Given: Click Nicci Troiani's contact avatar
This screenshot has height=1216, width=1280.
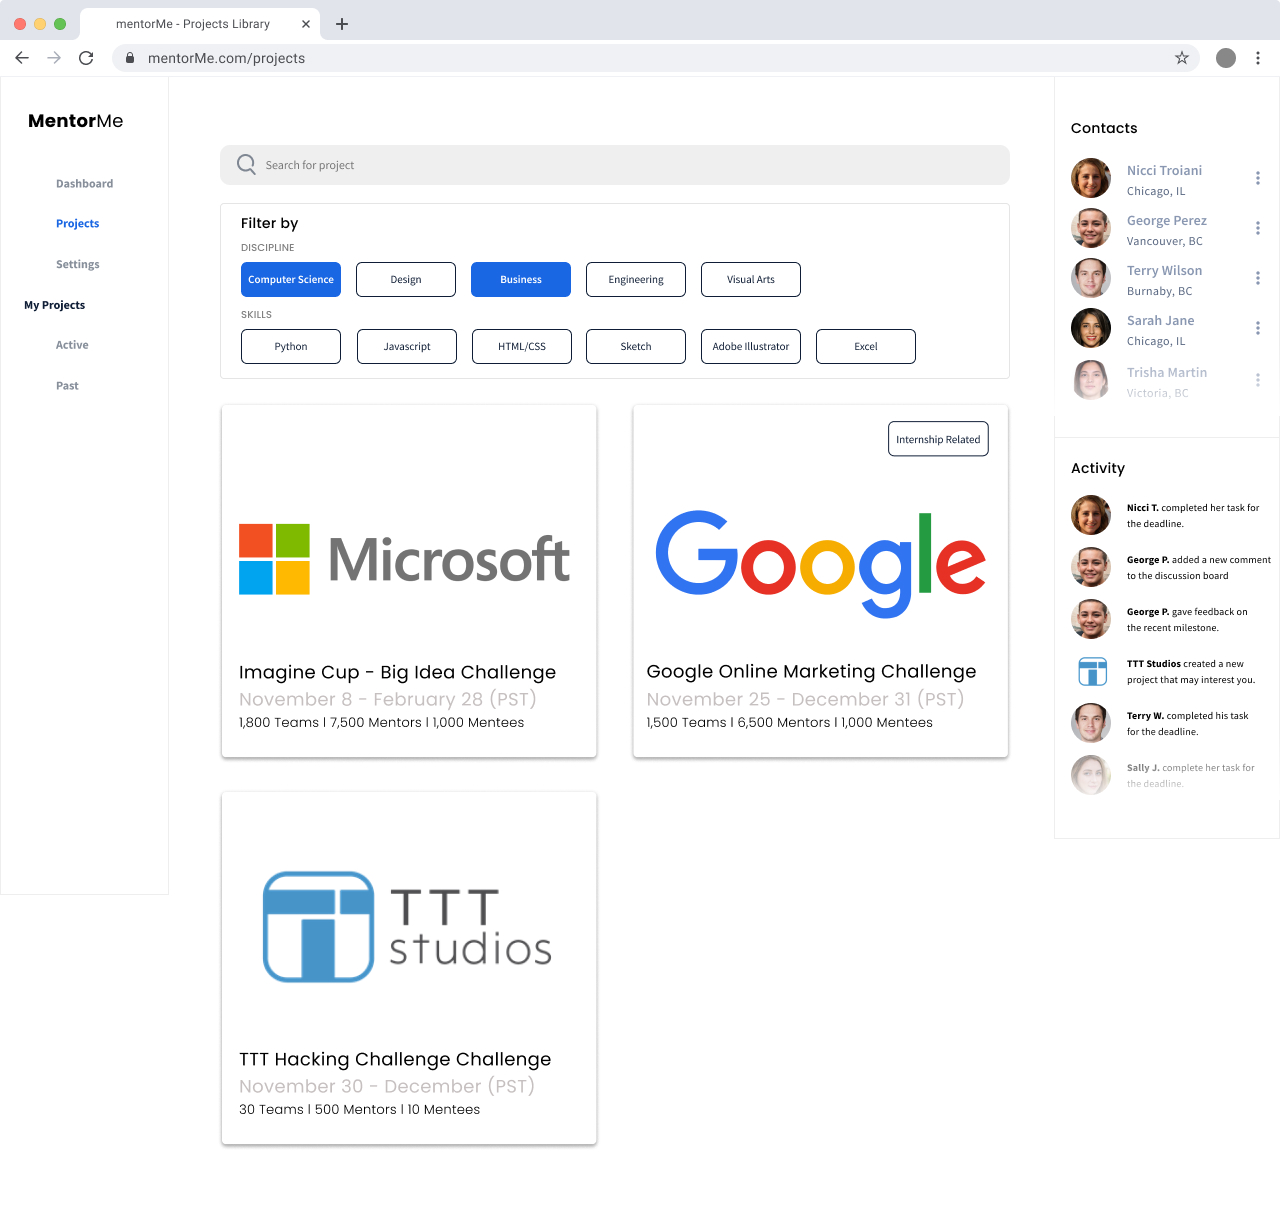Looking at the screenshot, I should 1091,178.
